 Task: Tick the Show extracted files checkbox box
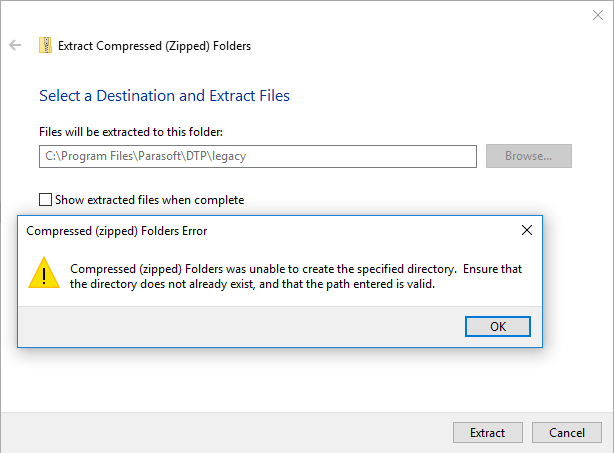coord(45,200)
